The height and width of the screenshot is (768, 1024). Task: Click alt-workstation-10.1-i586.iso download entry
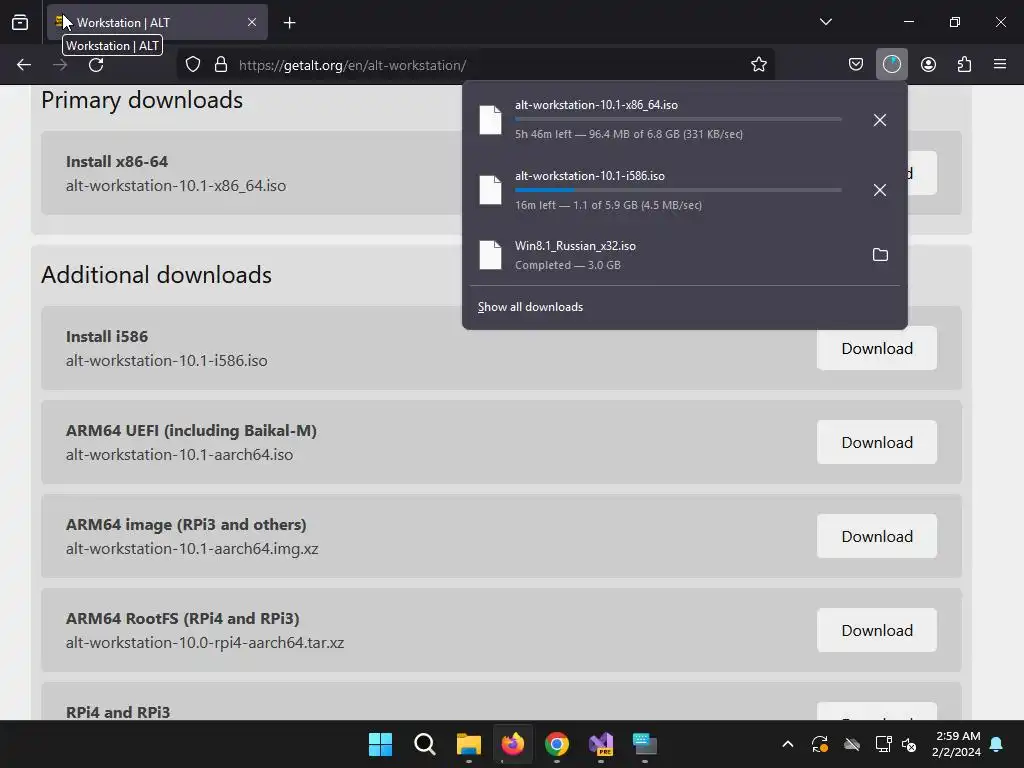point(662,190)
